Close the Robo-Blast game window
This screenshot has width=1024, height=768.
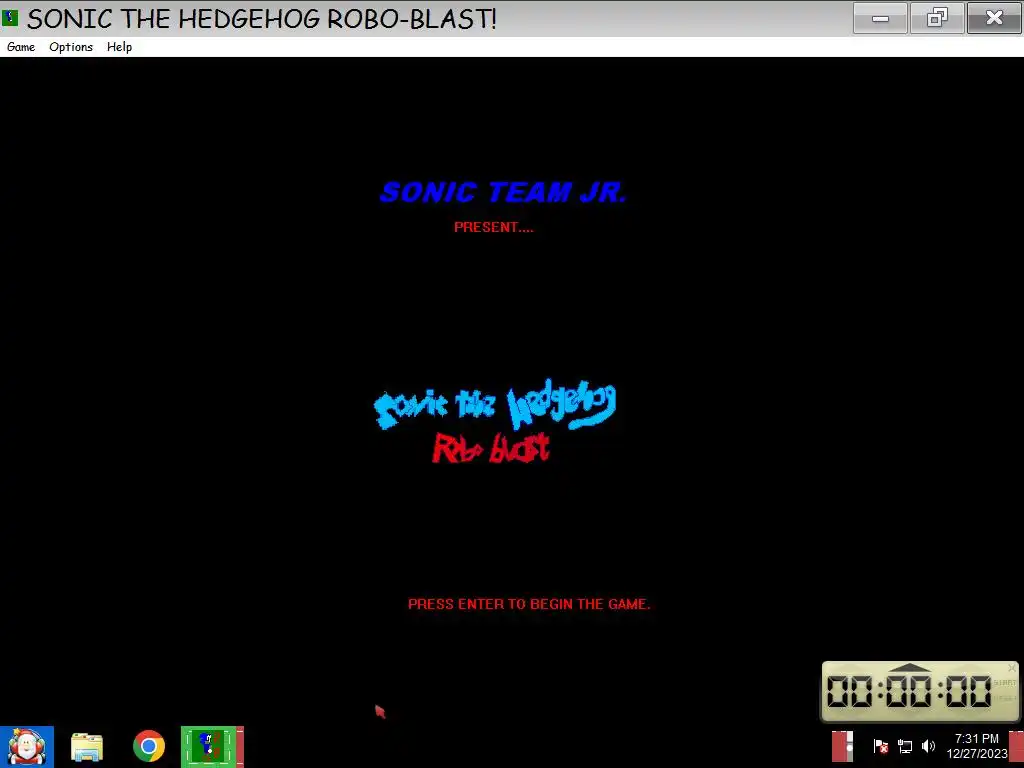(993, 18)
